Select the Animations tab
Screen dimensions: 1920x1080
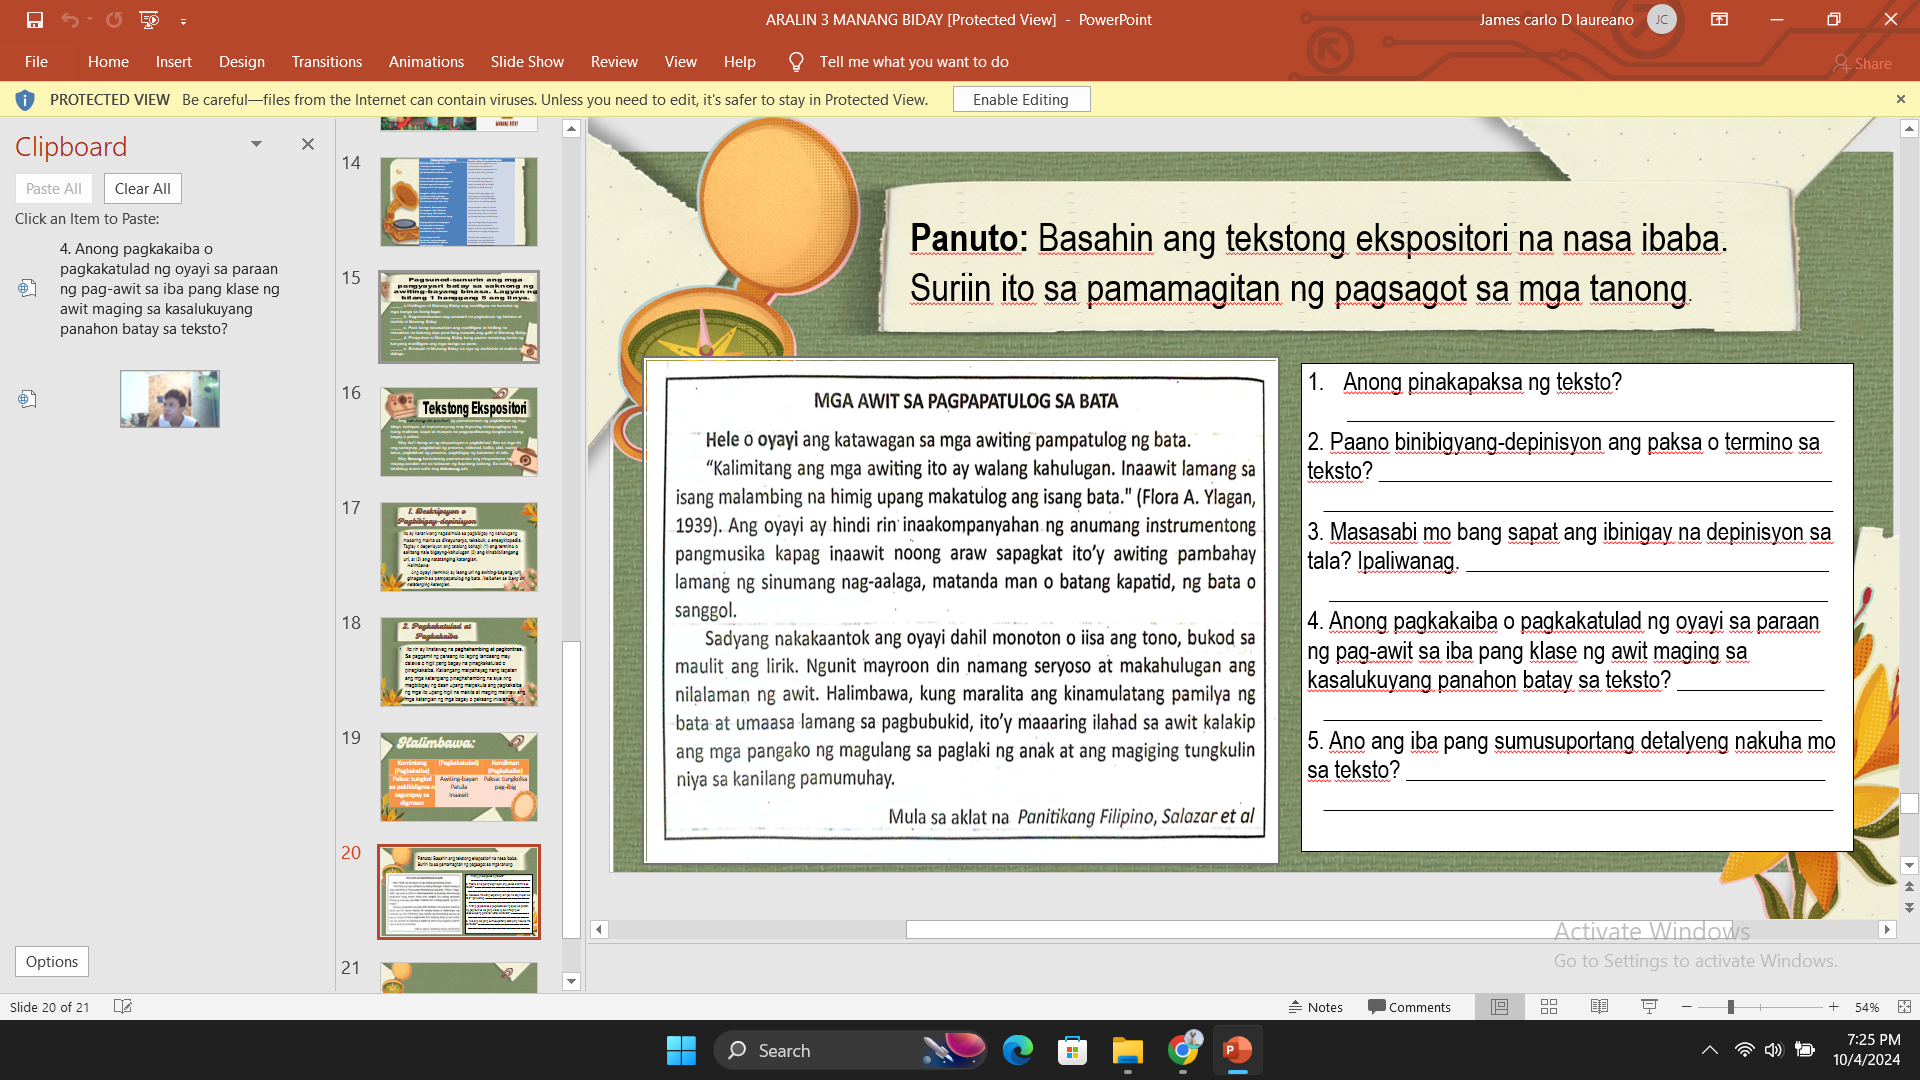pos(426,62)
